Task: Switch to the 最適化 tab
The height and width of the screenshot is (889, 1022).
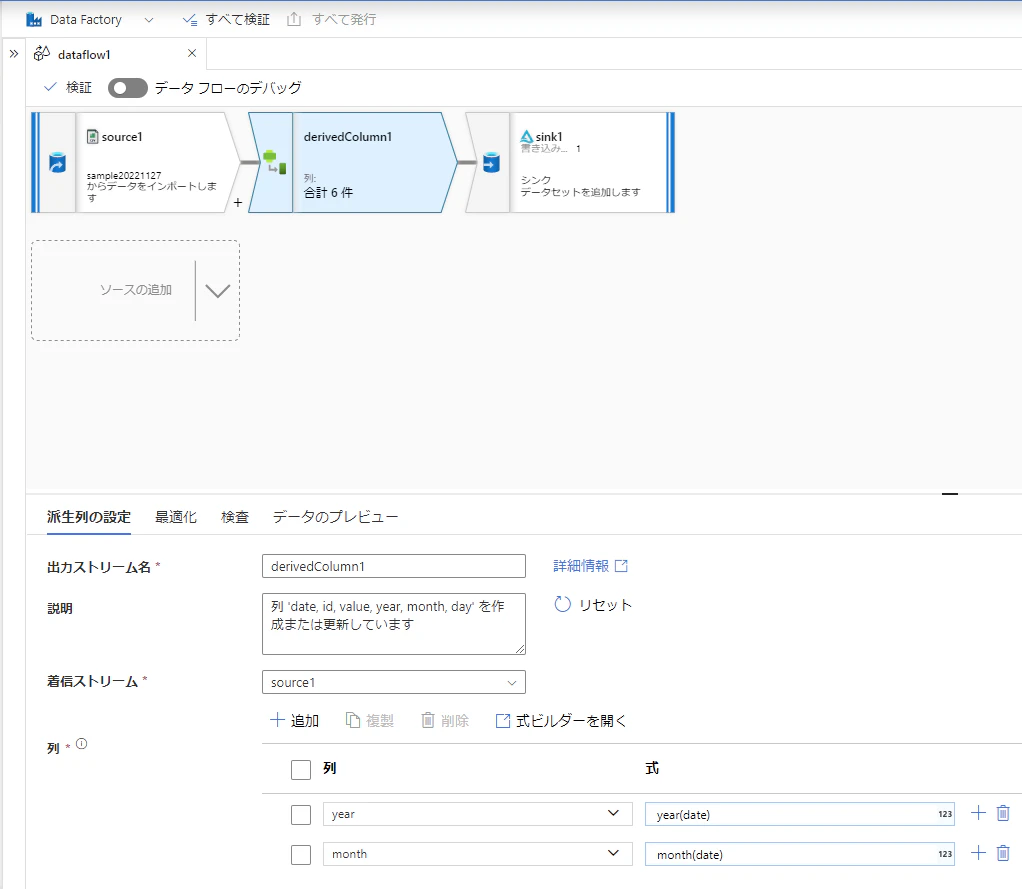Action: (x=176, y=517)
